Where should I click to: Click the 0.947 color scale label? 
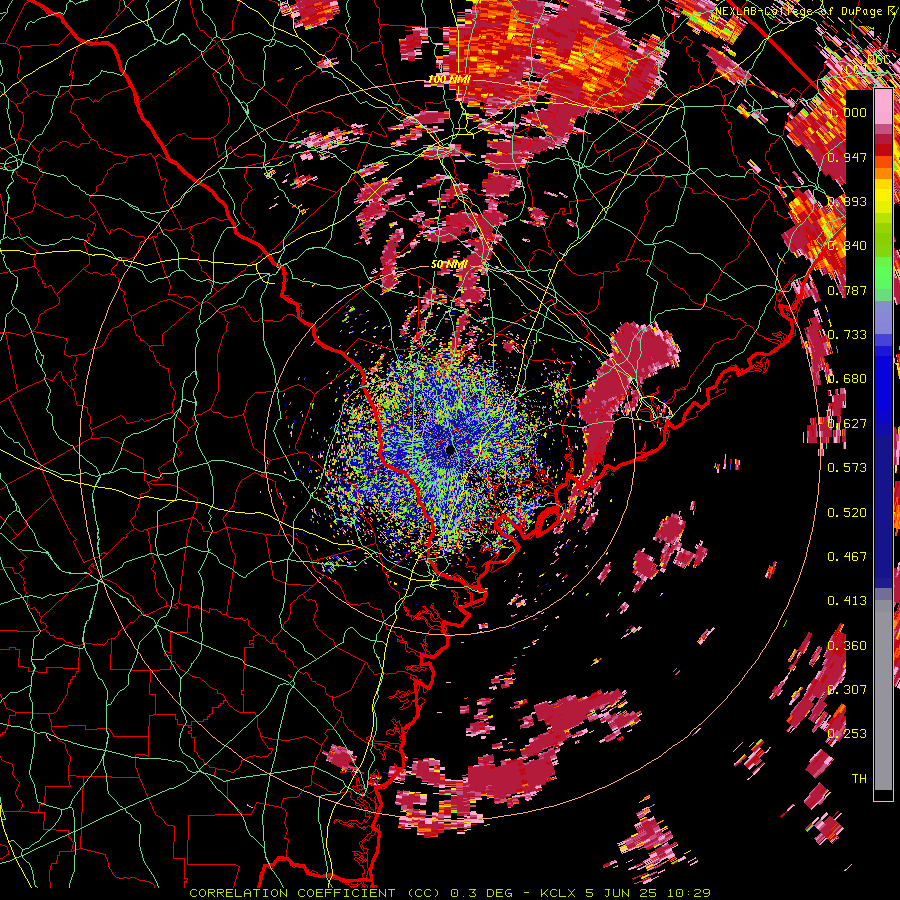tap(847, 157)
